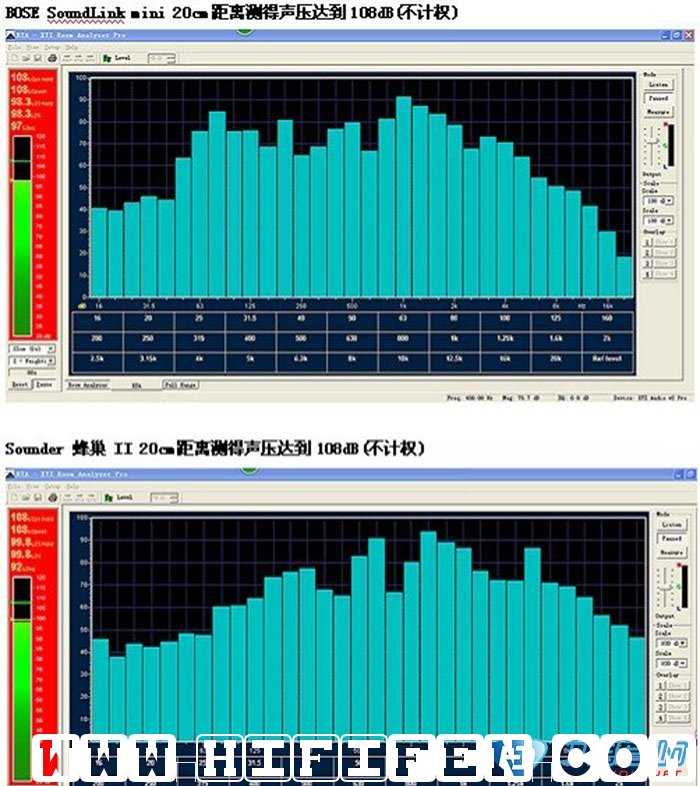700x786 pixels.
Task: Click Full Range button in upper window
Action: click(x=181, y=385)
